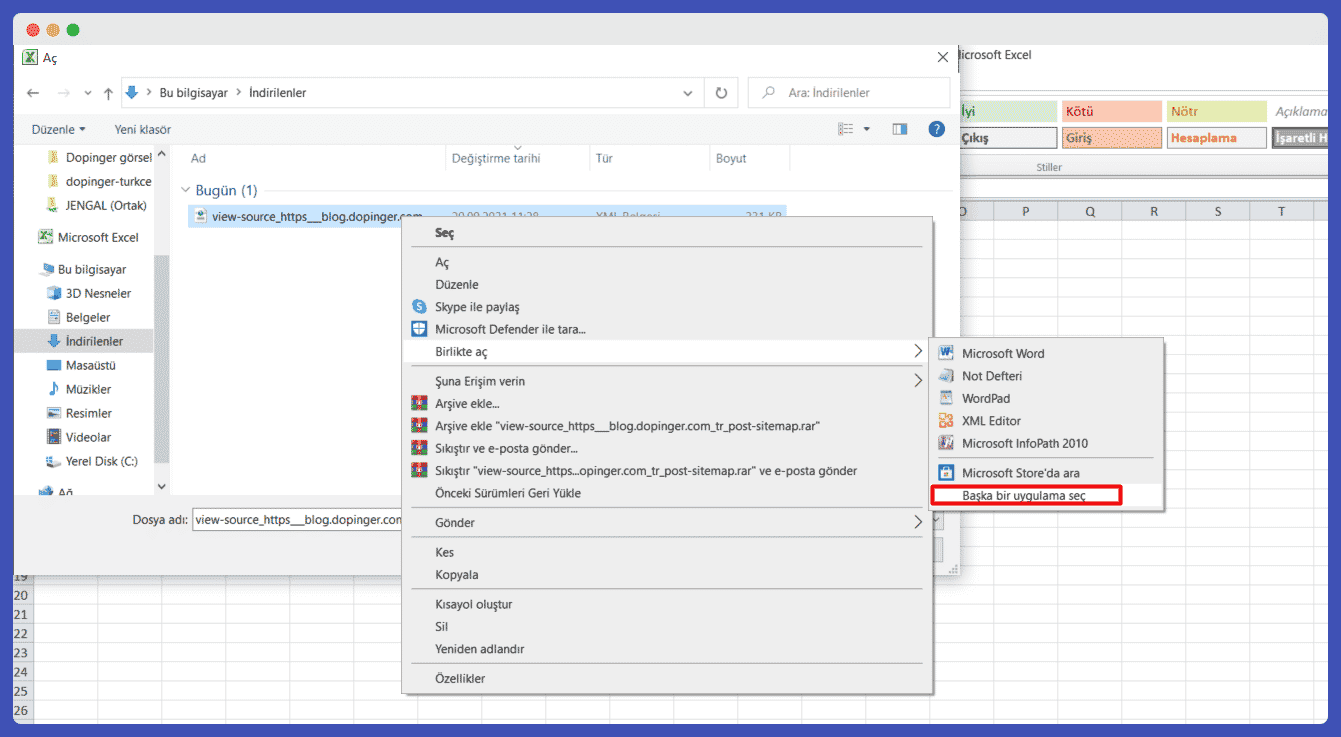Click Önceki Sürümleri Geri Yükle
1341x737 pixels.
[x=667, y=493]
